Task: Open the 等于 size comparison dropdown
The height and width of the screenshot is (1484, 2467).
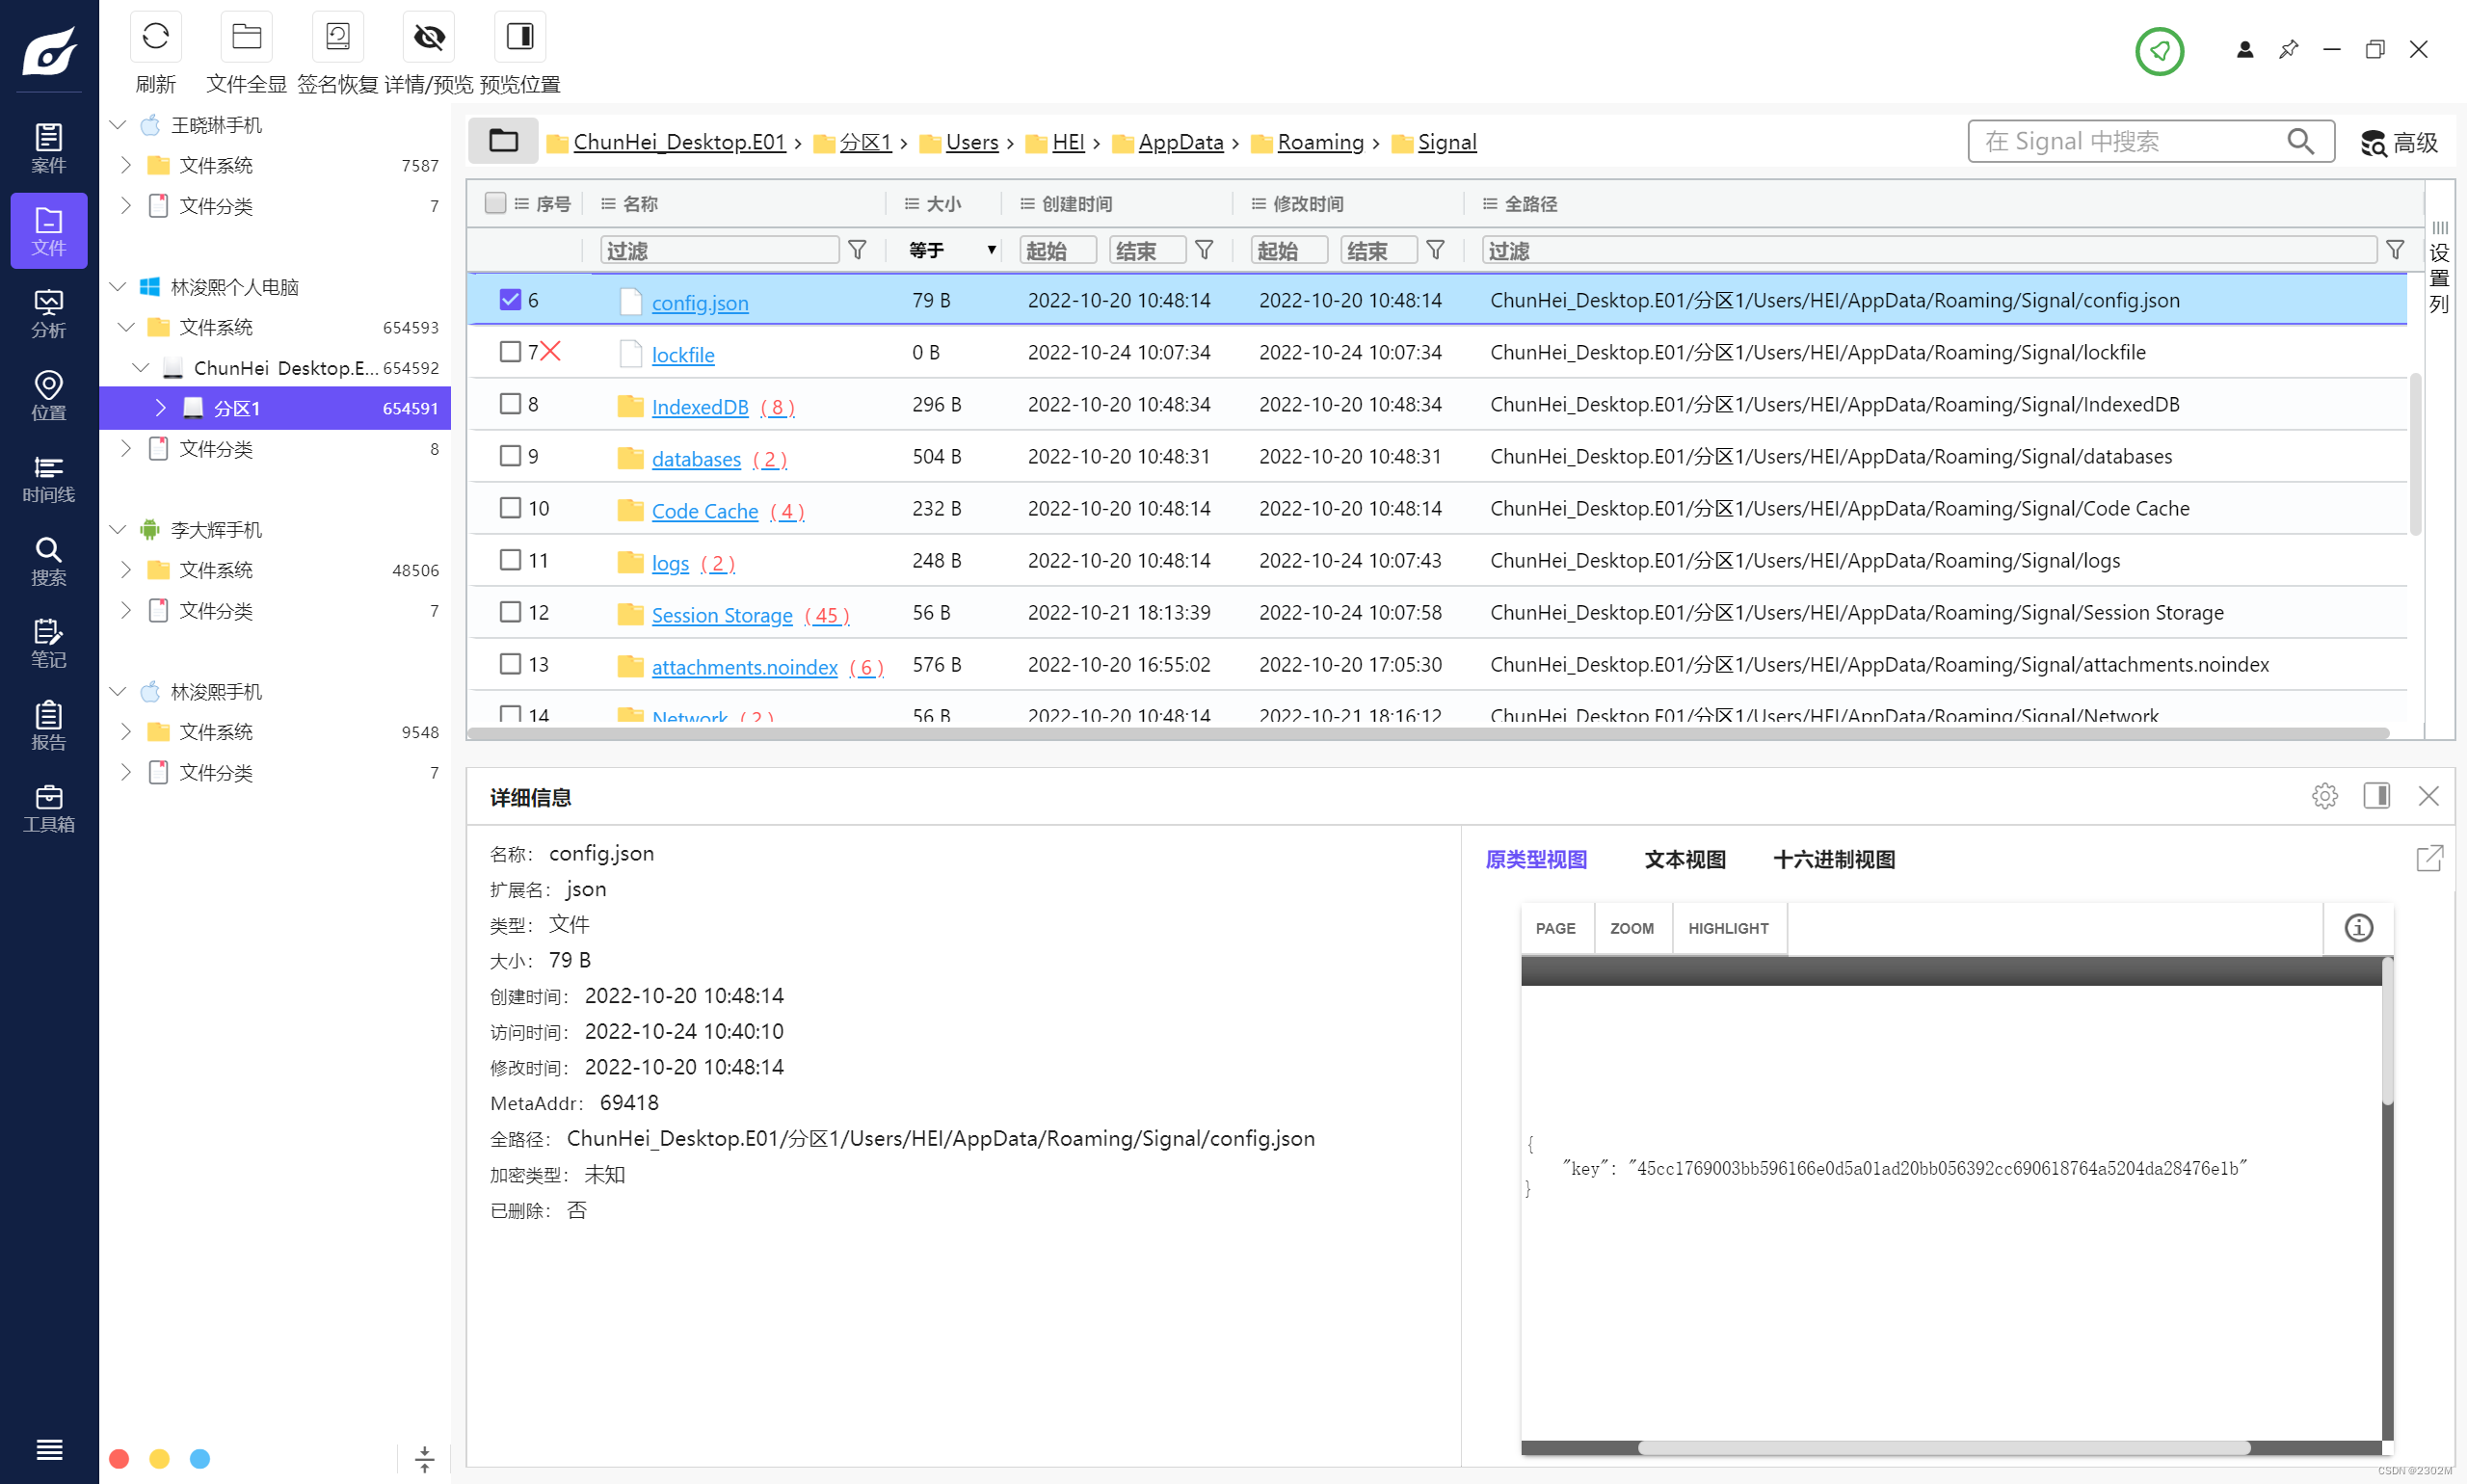Action: [951, 250]
